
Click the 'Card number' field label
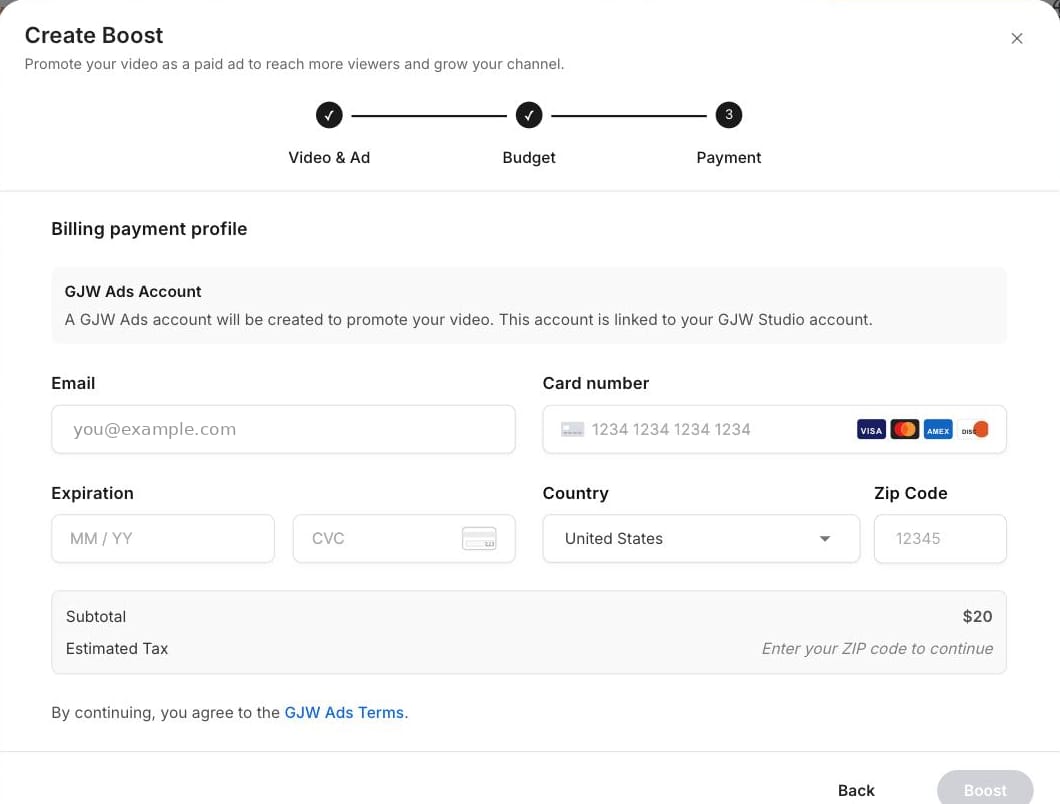coord(596,383)
